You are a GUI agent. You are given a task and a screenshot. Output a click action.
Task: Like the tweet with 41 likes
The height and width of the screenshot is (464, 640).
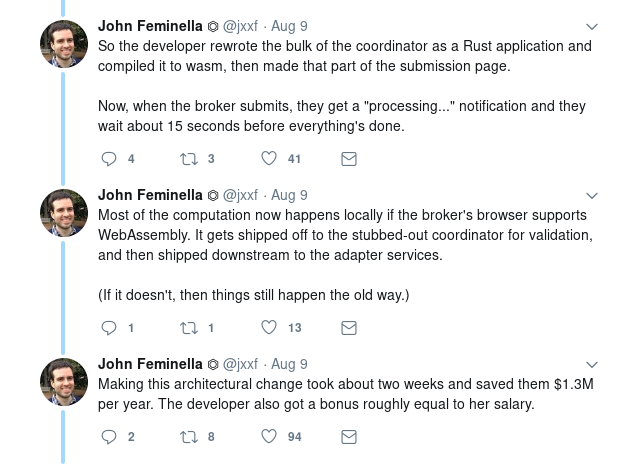pos(268,158)
